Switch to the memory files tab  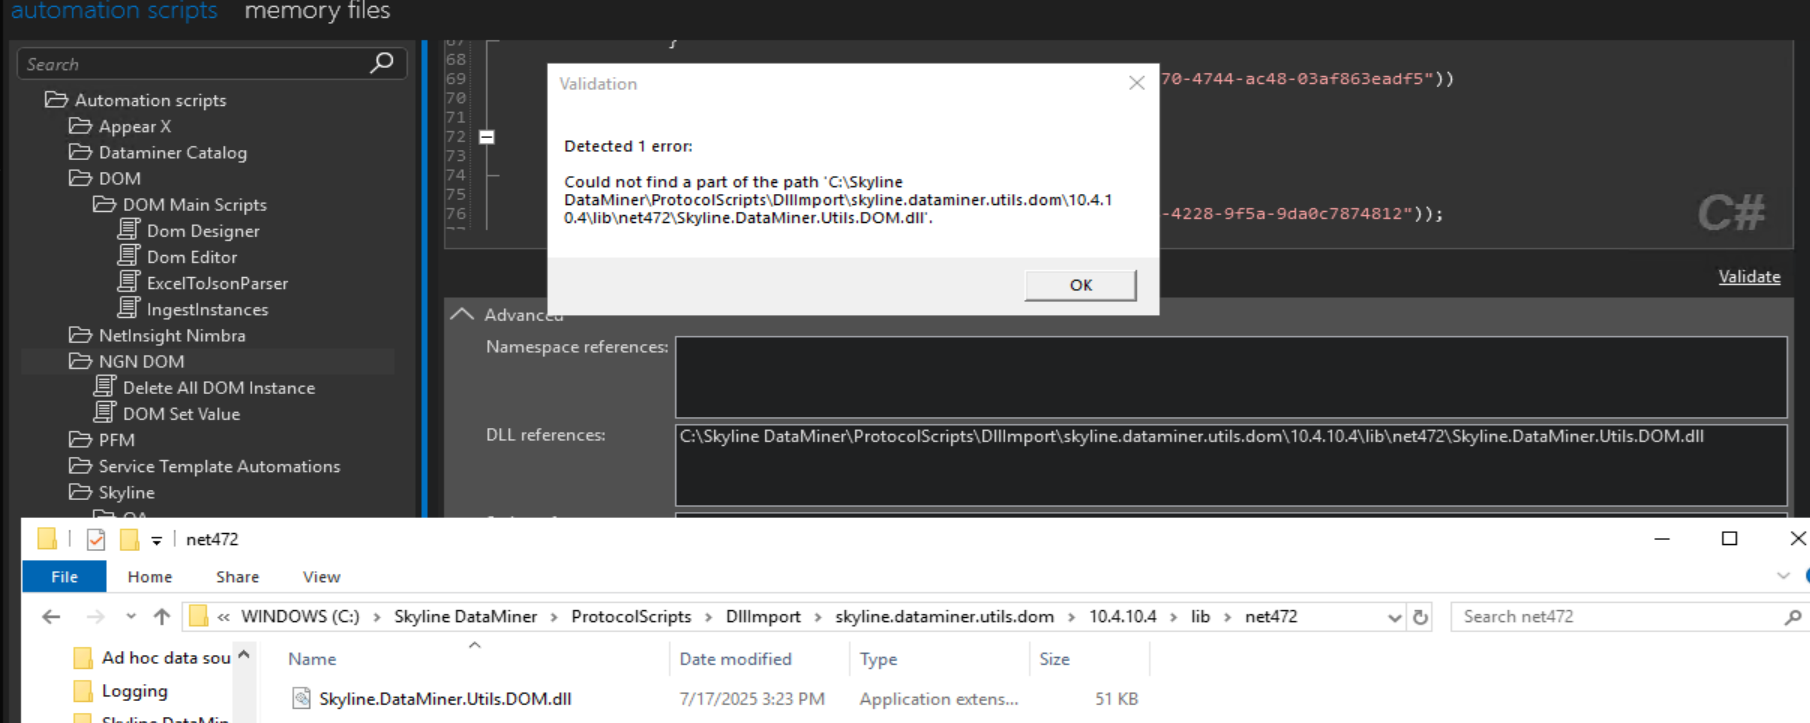coord(317,11)
